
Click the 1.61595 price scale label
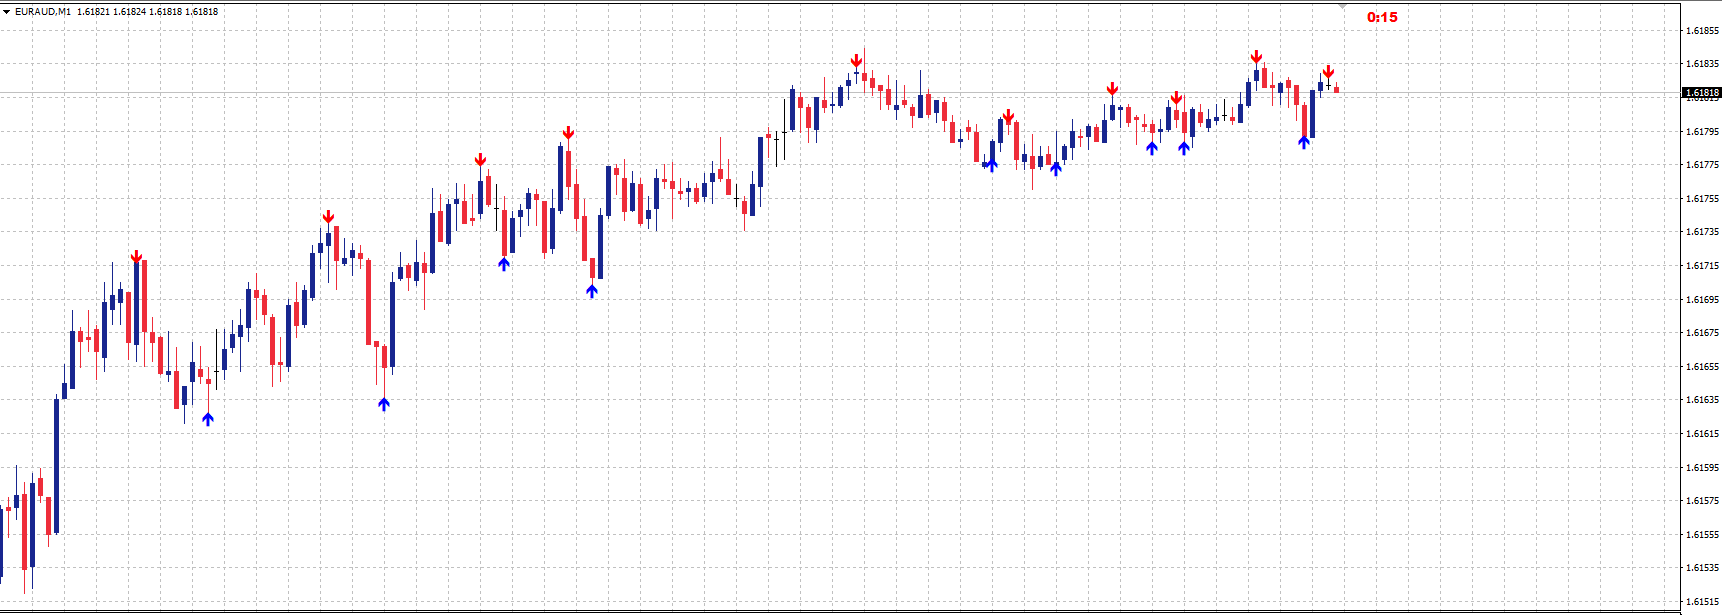click(1702, 467)
